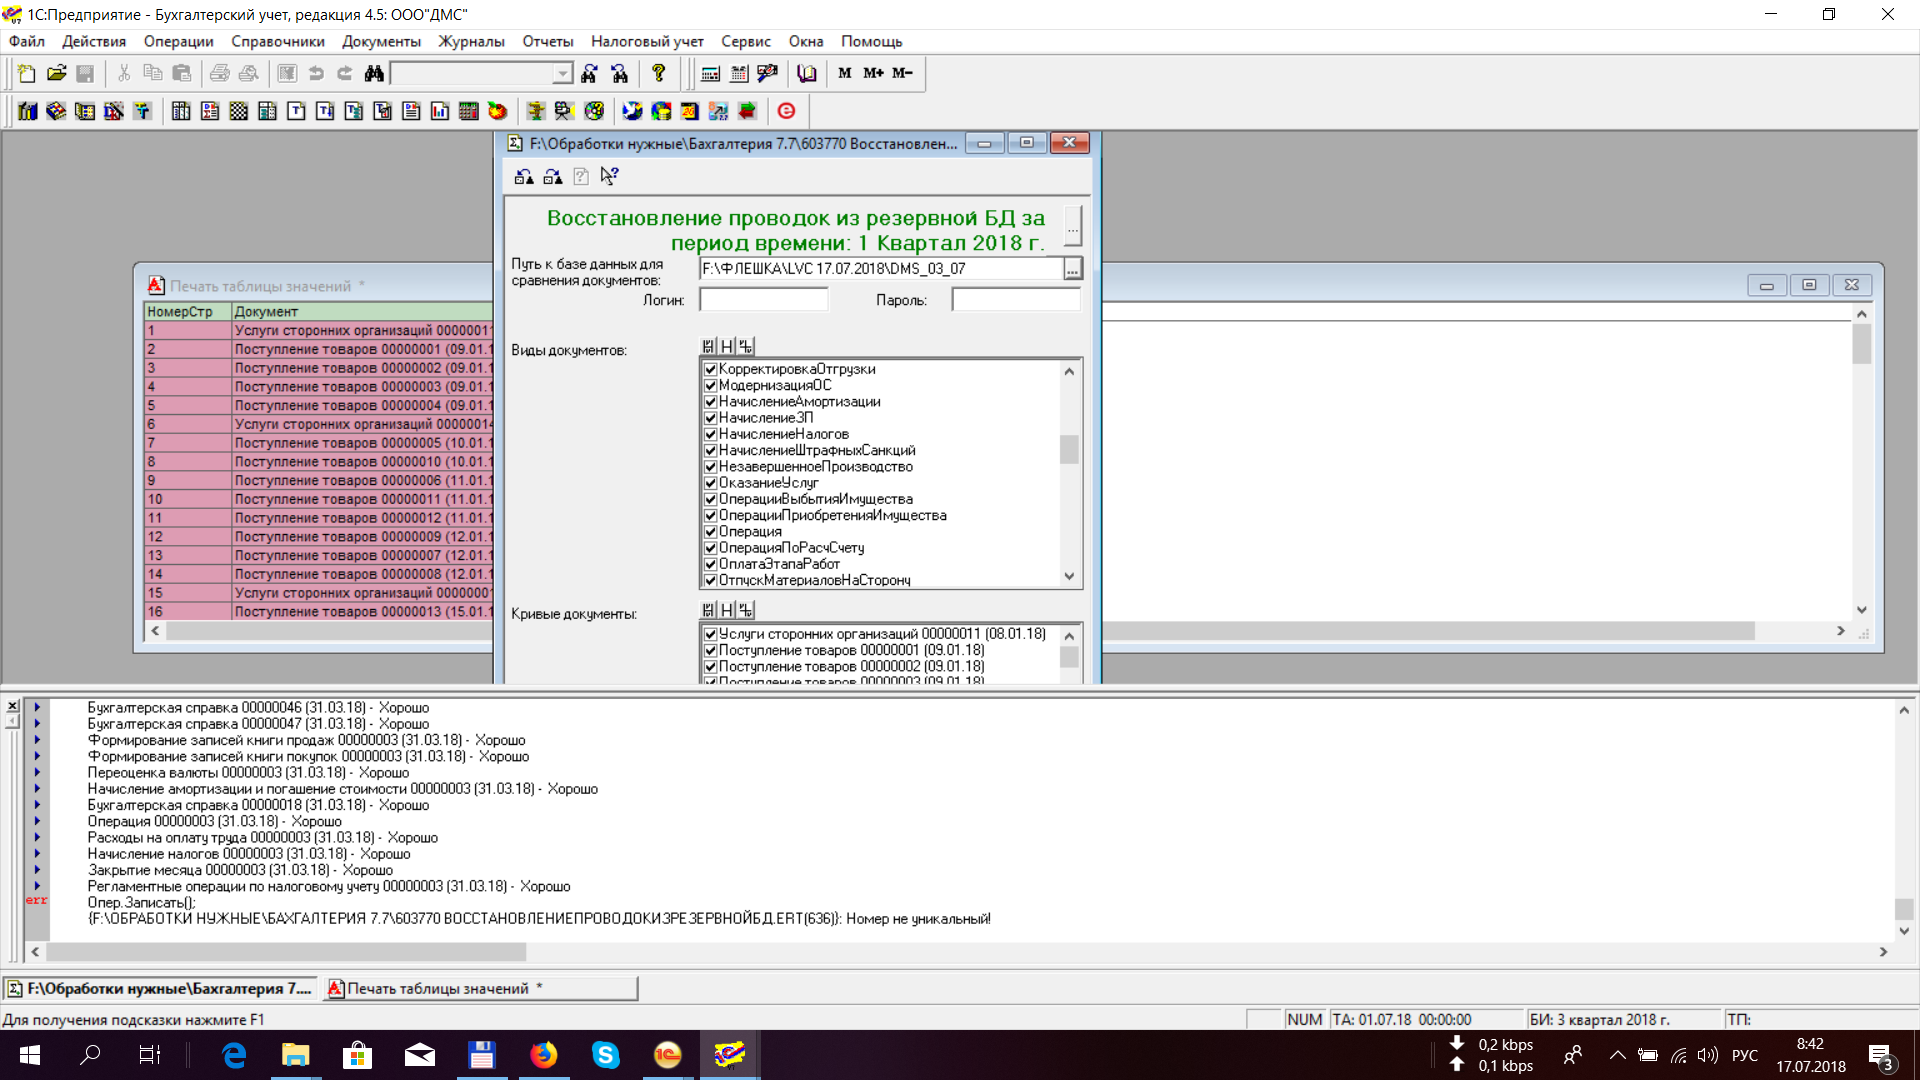This screenshot has width=1920, height=1080.
Task: Click the select-all icon above Виды документов list
Action: 708,346
